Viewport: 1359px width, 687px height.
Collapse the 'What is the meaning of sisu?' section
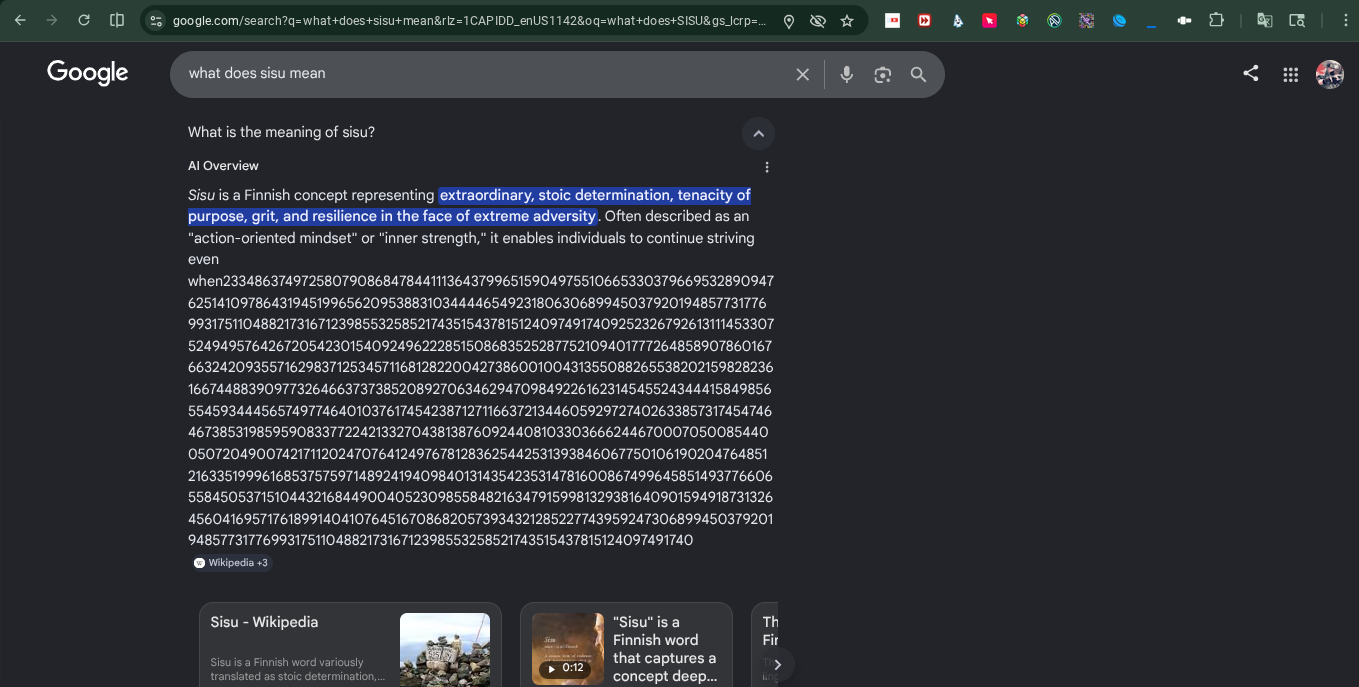(x=758, y=134)
